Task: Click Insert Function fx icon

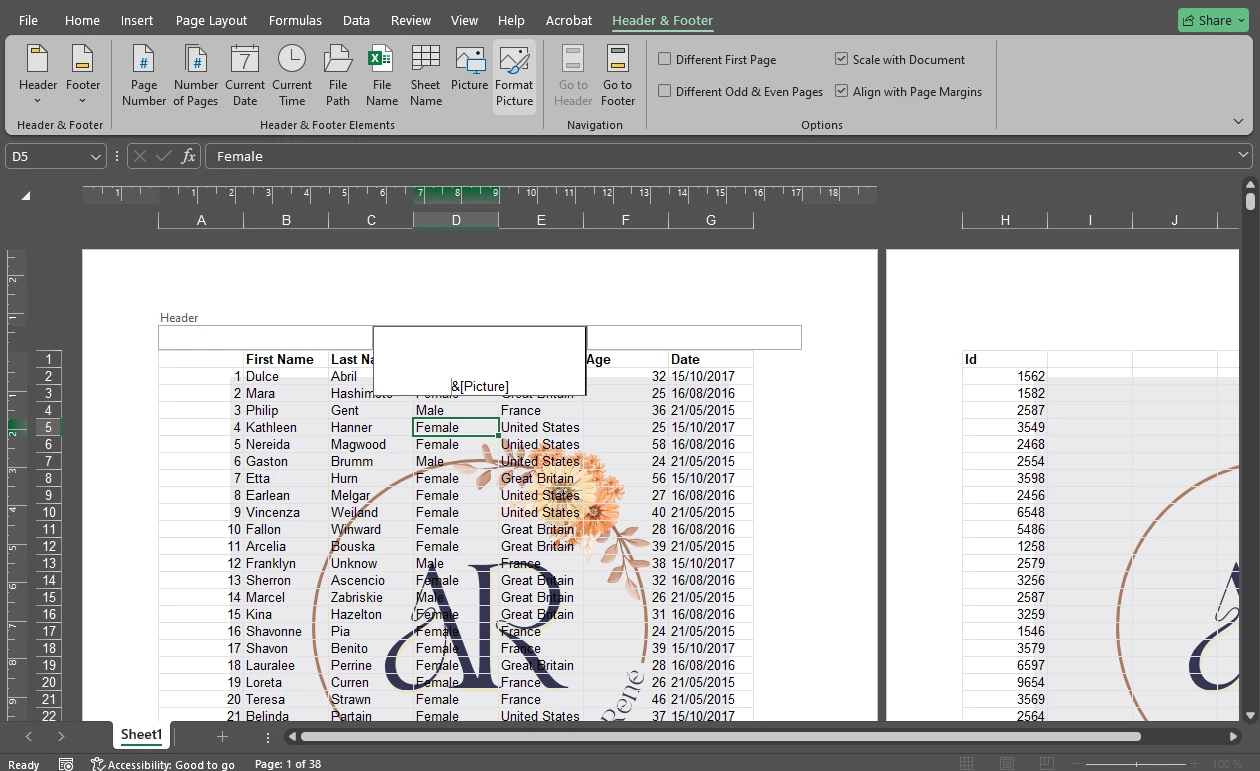Action: pos(188,156)
